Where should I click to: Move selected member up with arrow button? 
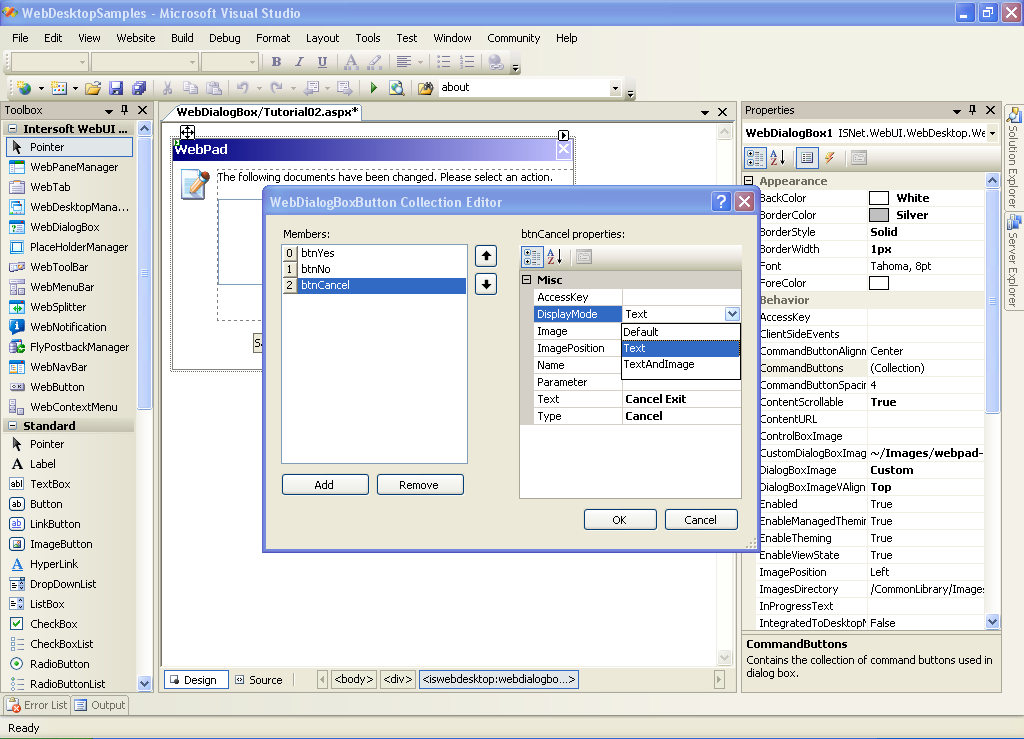486,256
